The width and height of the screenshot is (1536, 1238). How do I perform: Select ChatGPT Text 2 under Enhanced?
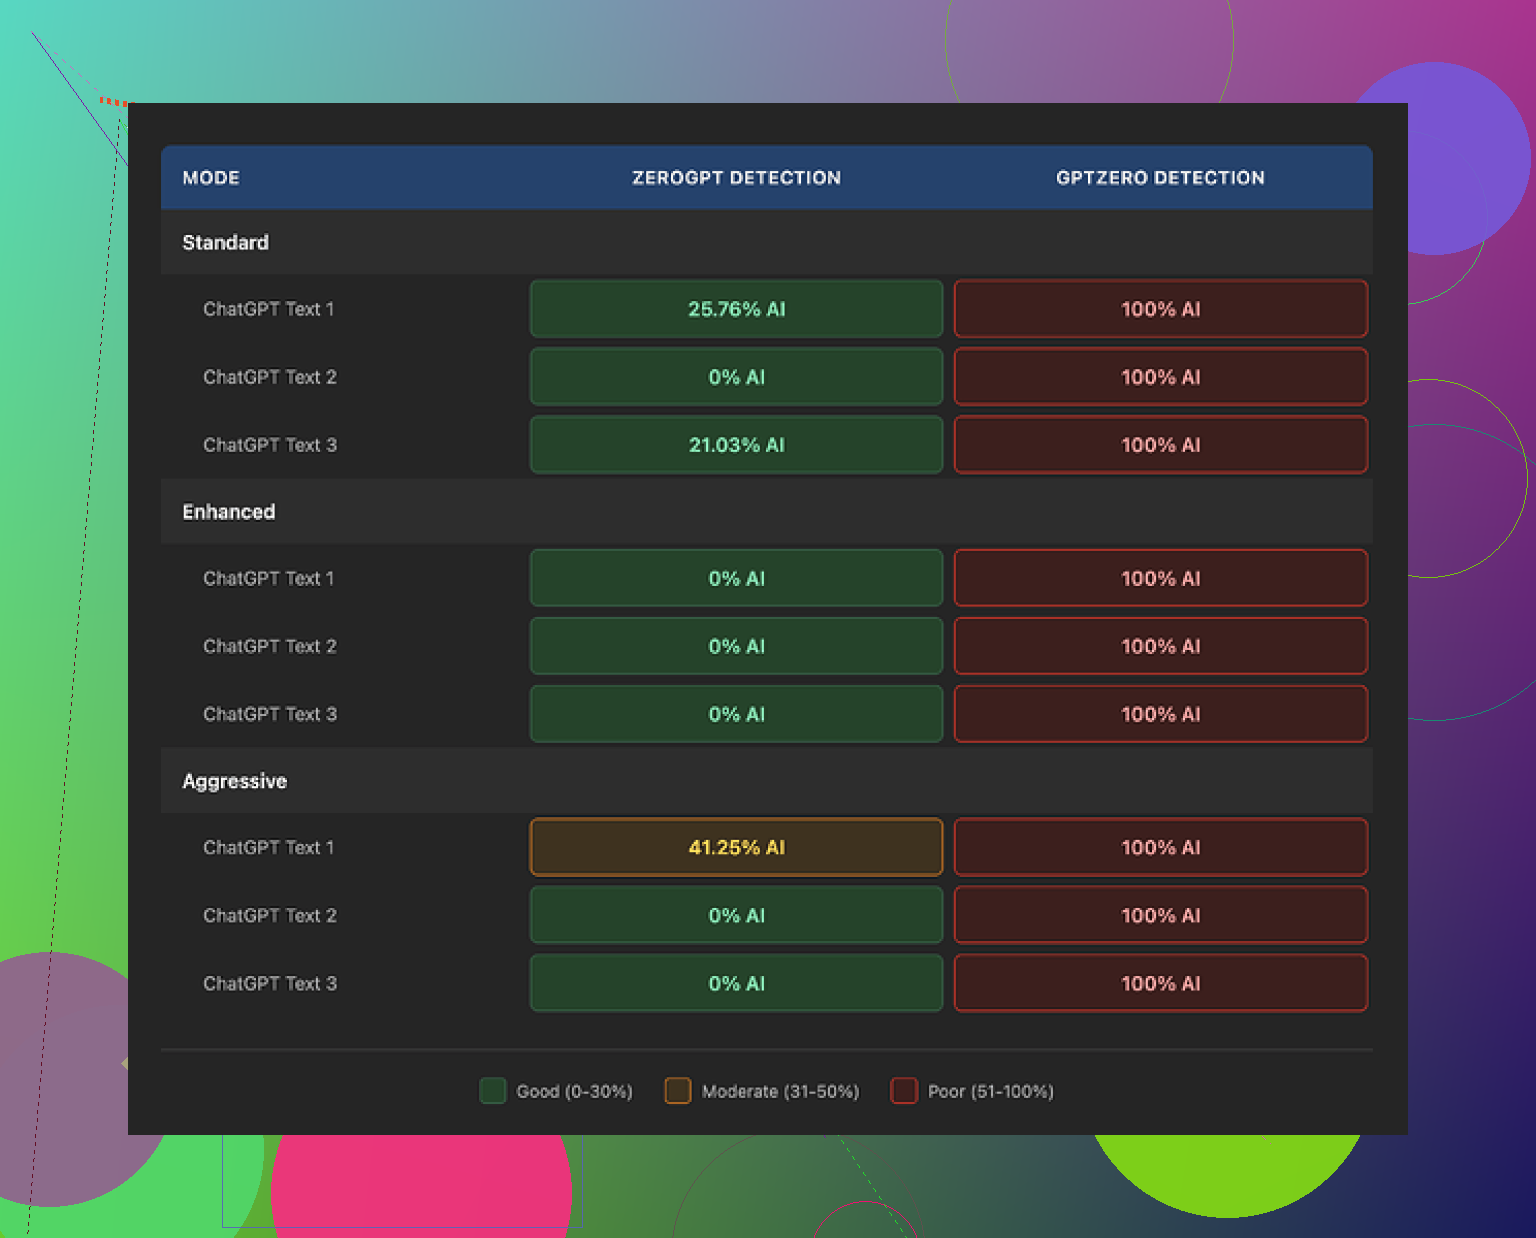[x=270, y=646]
